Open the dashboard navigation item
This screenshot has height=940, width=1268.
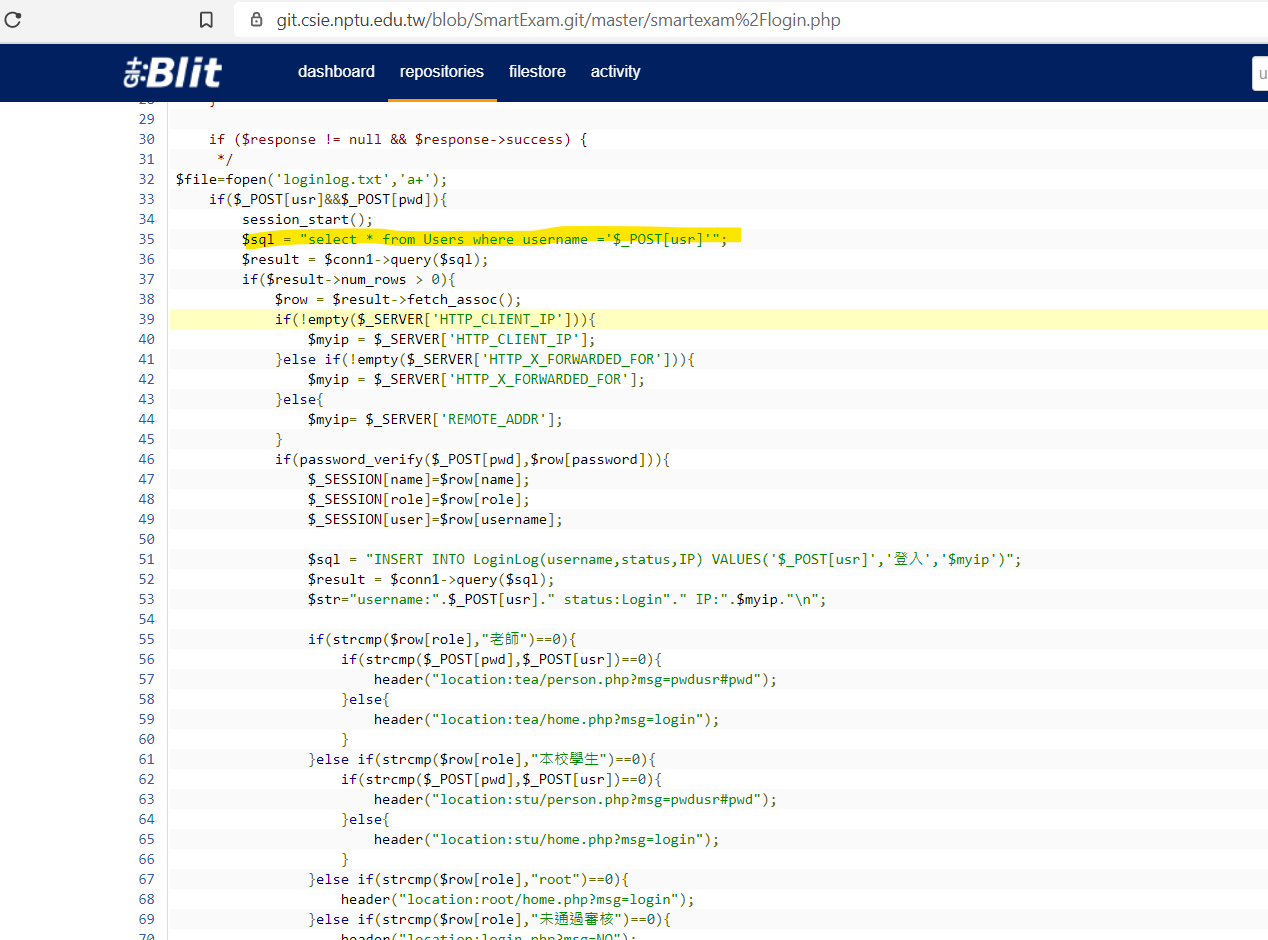pos(336,72)
